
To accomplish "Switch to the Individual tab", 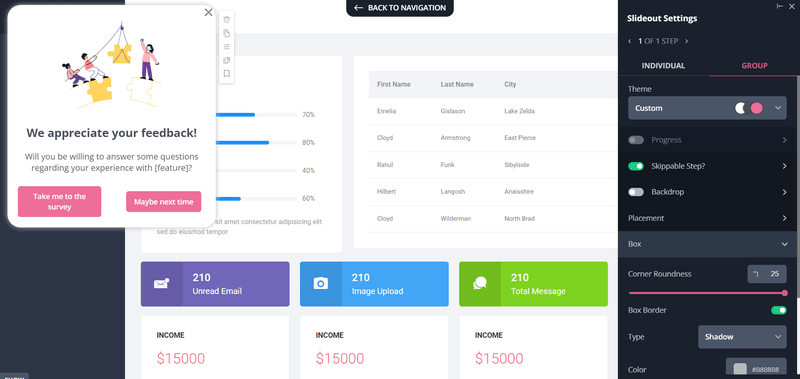I will pyautogui.click(x=663, y=66).
